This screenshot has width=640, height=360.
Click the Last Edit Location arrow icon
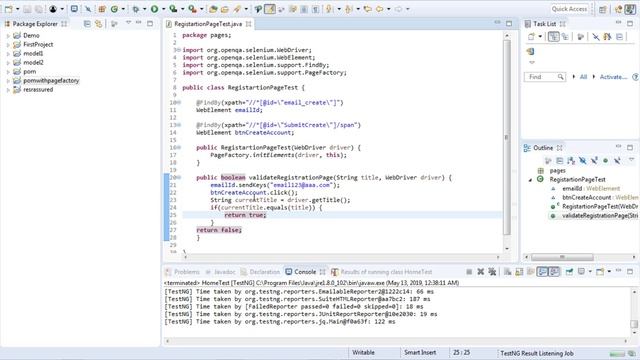pos(367,9)
